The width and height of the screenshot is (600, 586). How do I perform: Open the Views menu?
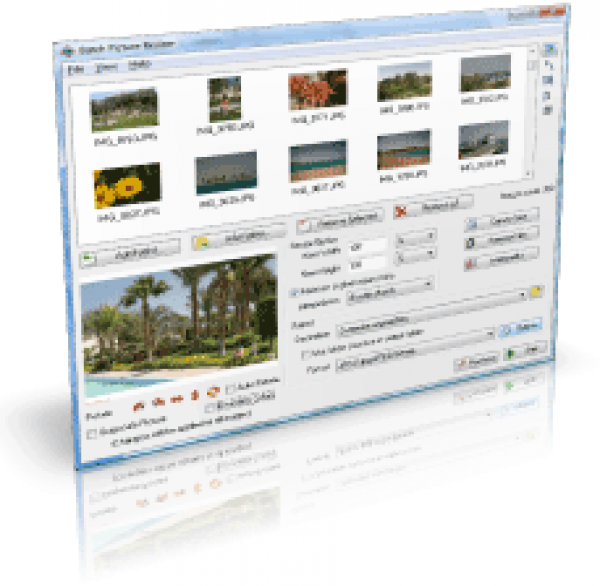[x=106, y=67]
